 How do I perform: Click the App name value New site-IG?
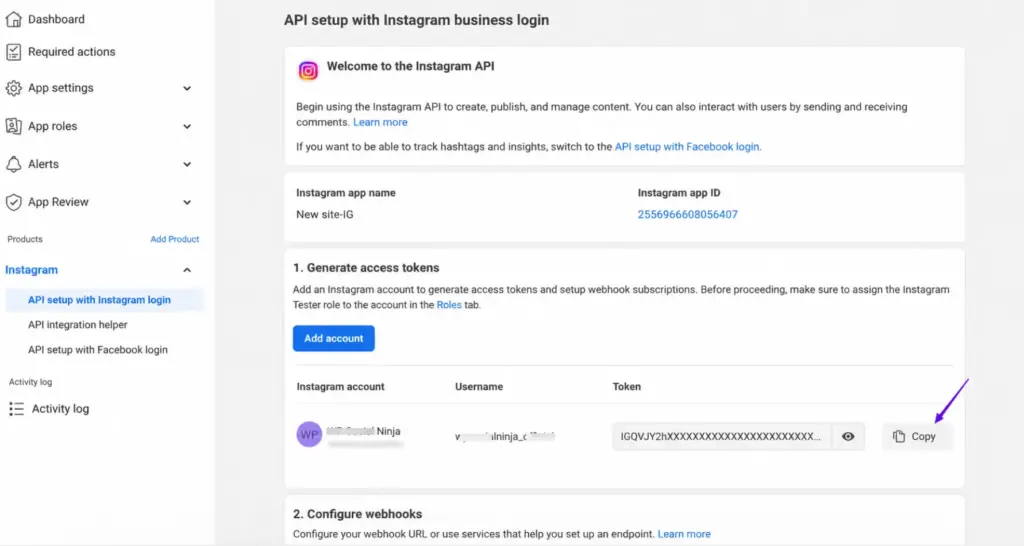325,214
